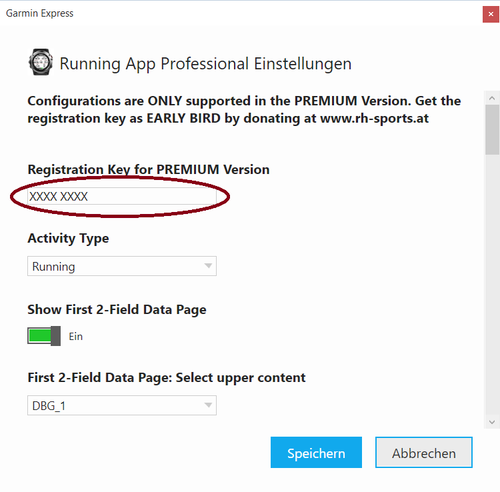Save settings with the Speichern button
Screen dimensions: 500x492
pyautogui.click(x=316, y=452)
